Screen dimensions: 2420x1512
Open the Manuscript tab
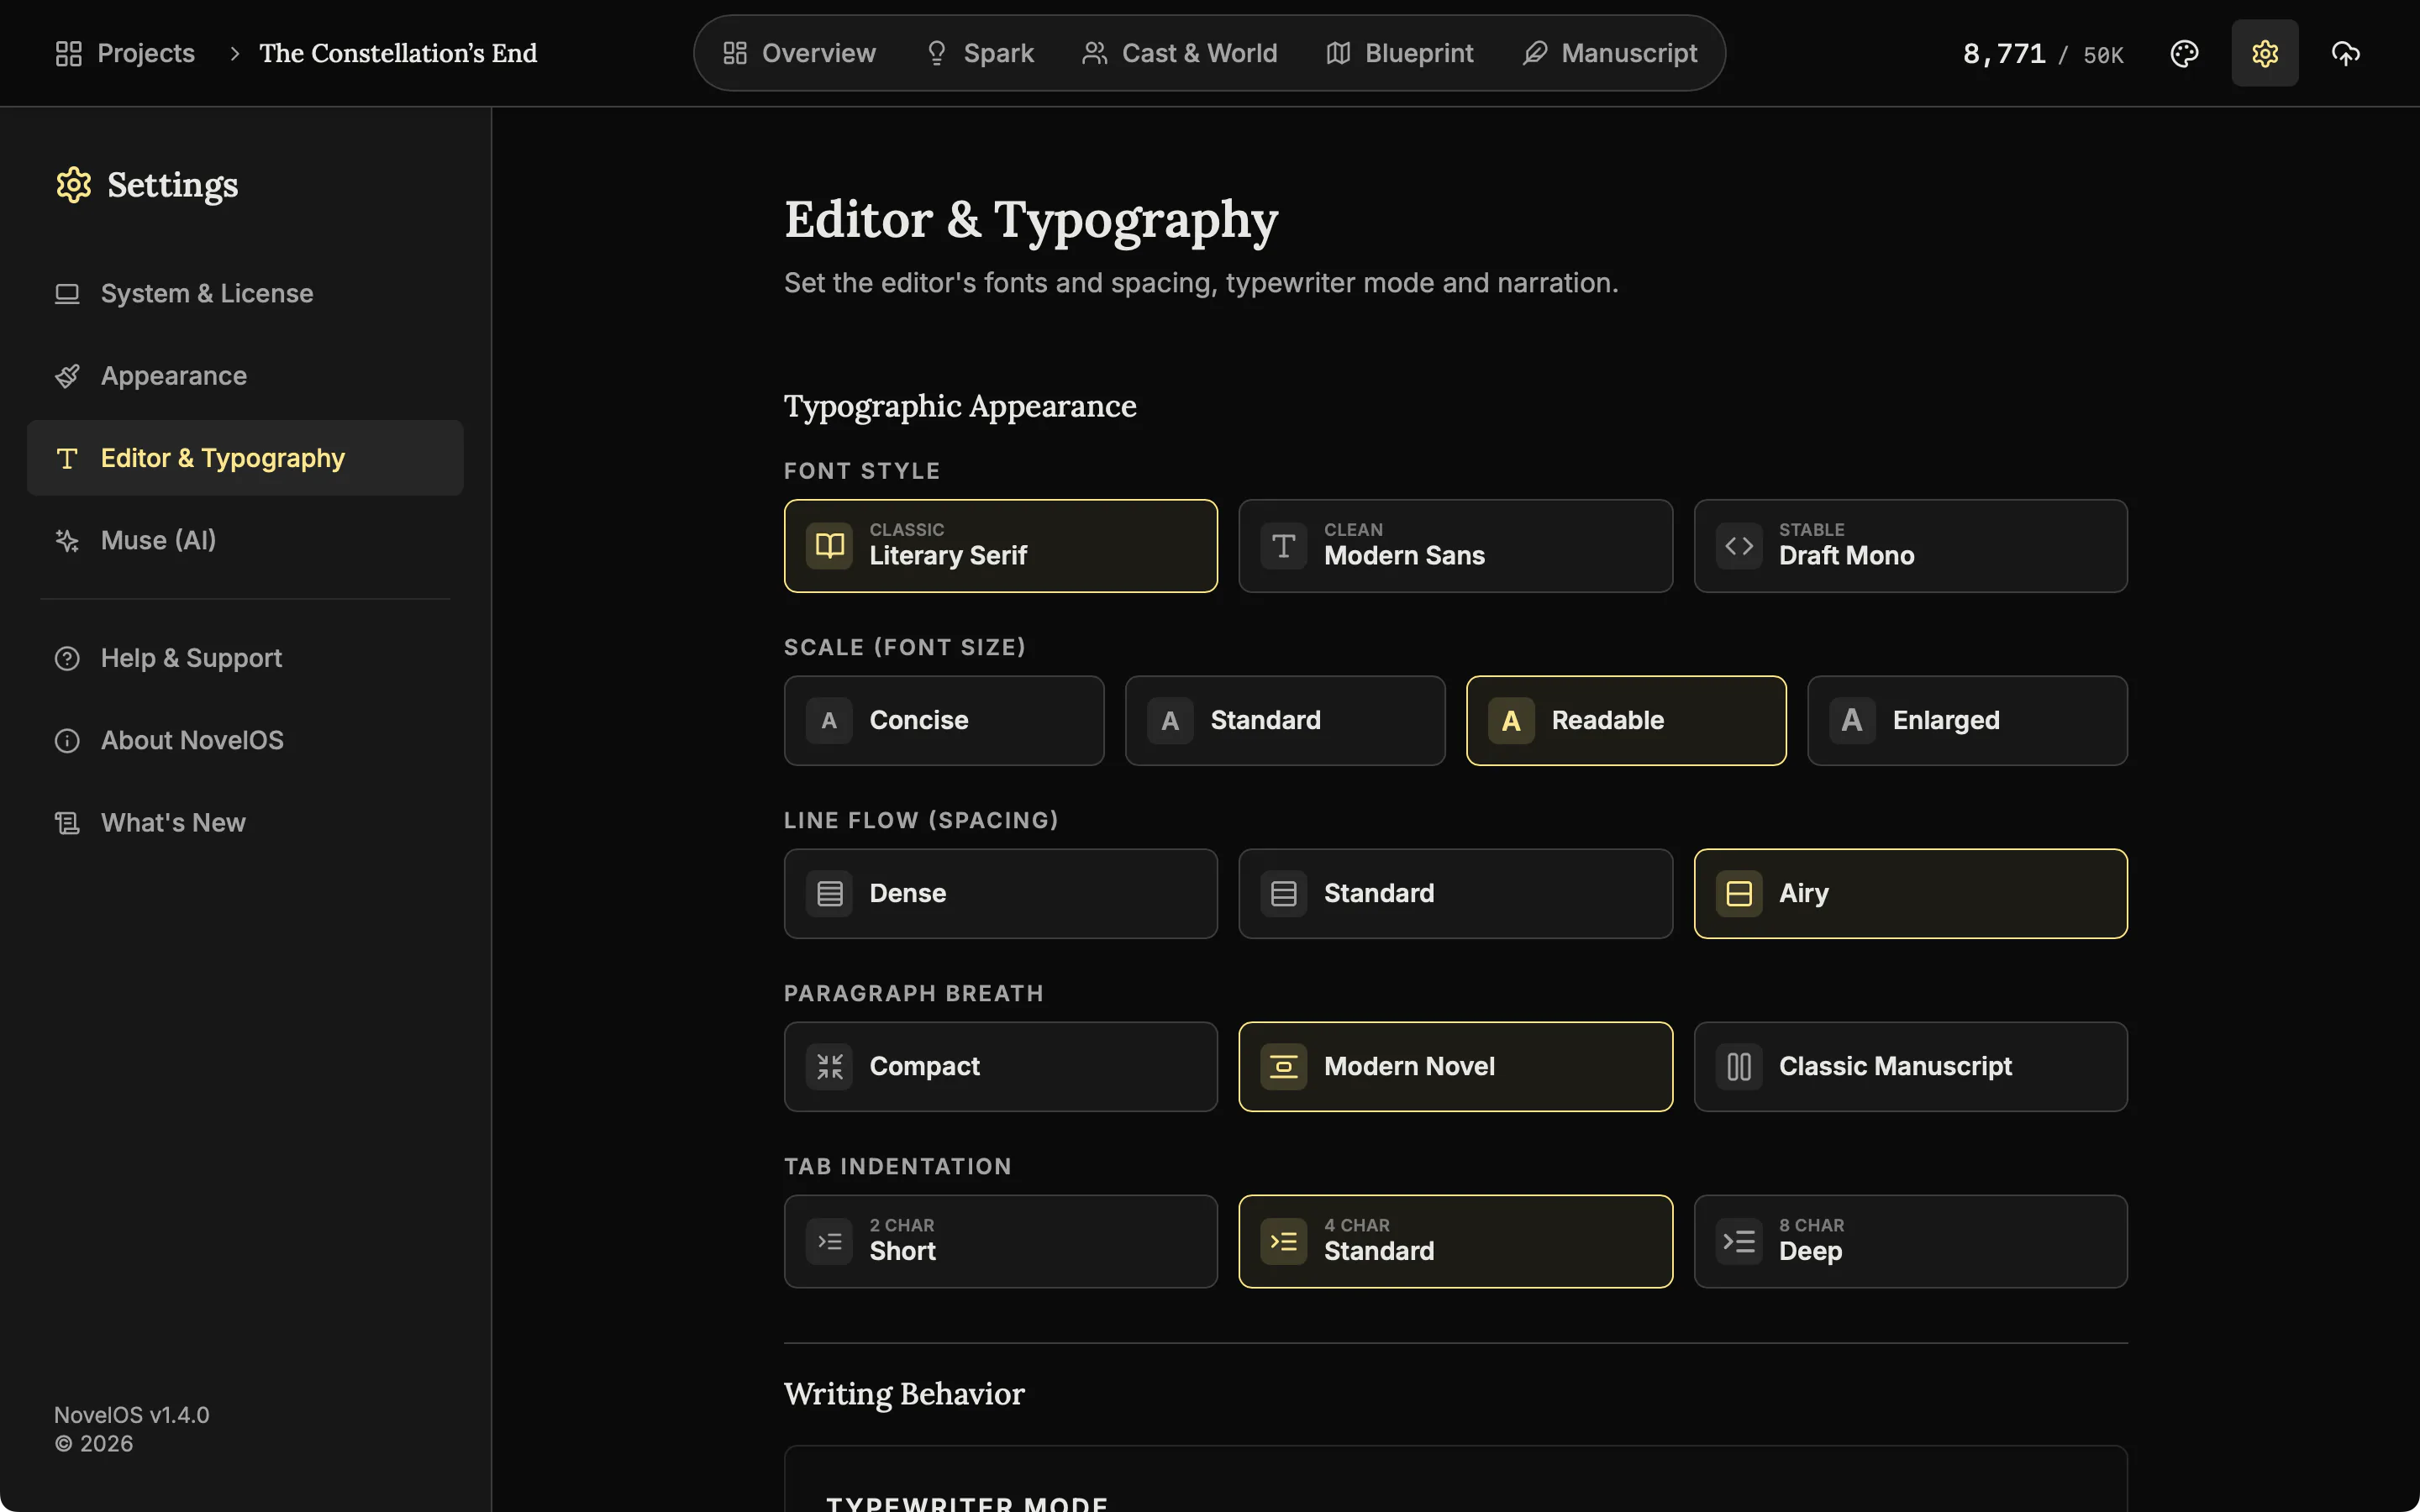pyautogui.click(x=1610, y=53)
